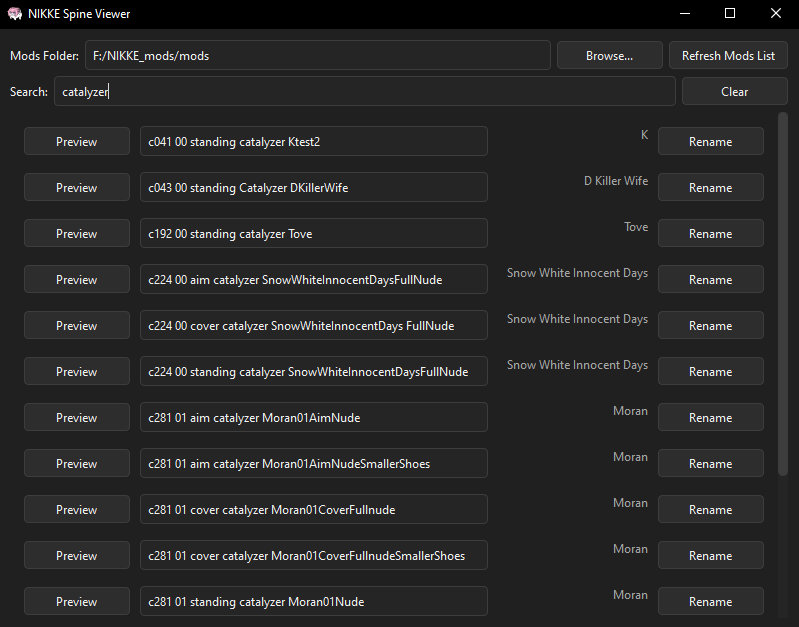Clear the search field
The width and height of the screenshot is (799, 627).
[734, 92]
